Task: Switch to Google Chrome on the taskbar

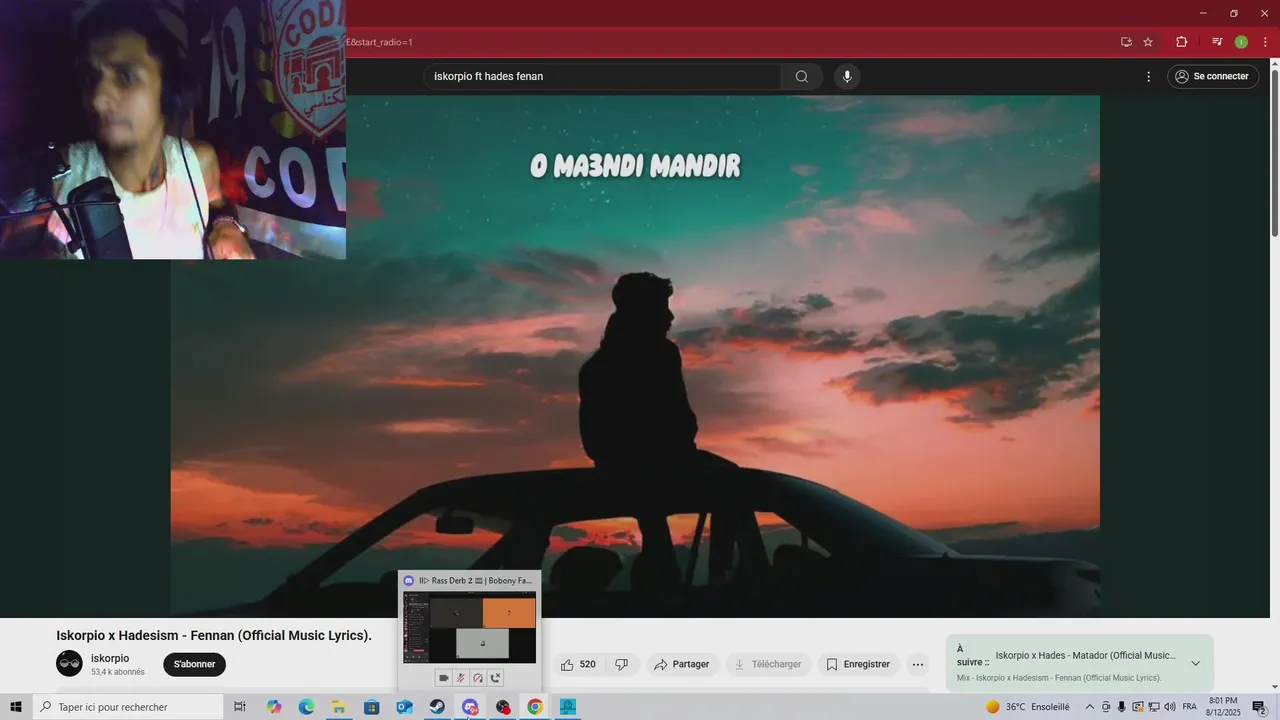Action: (535, 707)
